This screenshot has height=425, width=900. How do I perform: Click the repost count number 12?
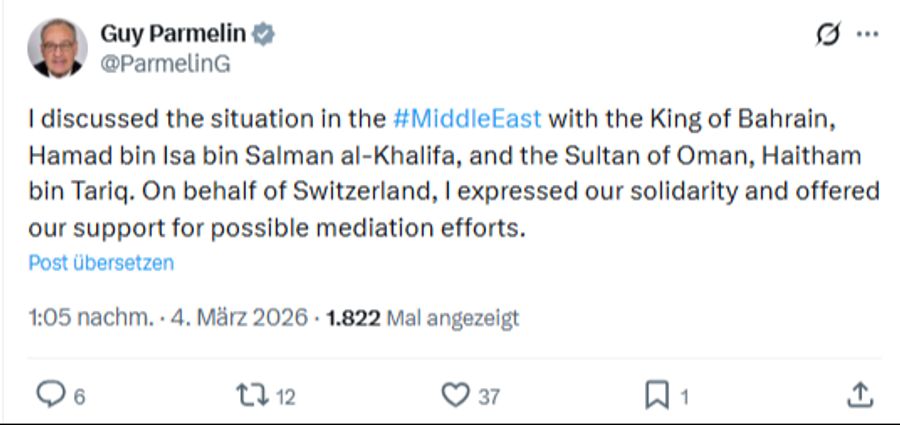(x=285, y=397)
